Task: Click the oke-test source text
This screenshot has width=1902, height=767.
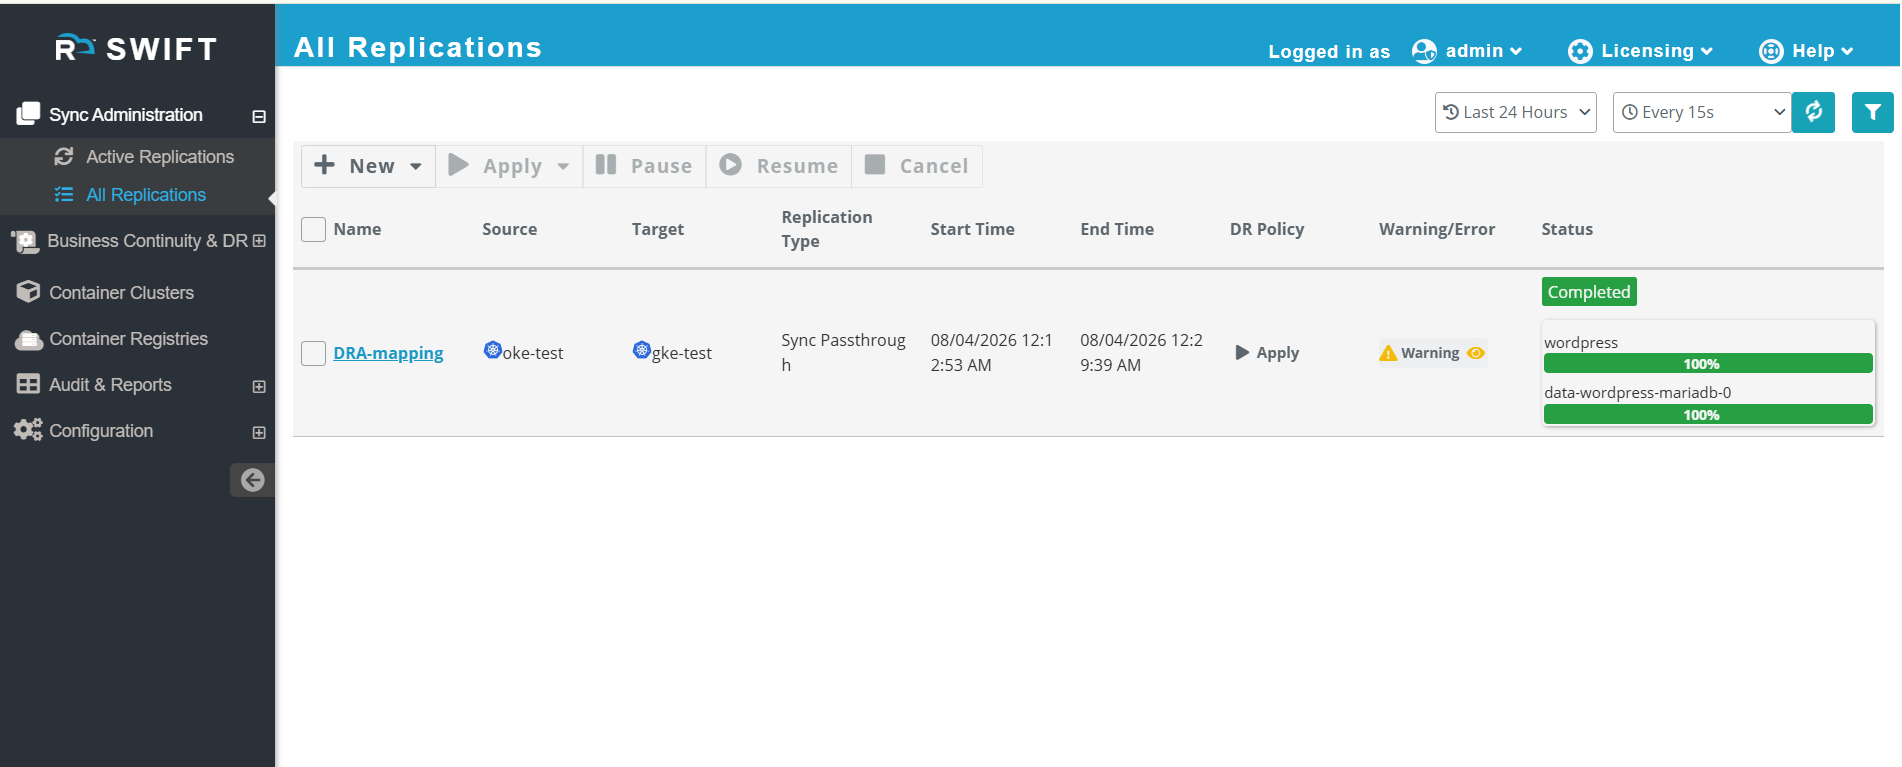Action: tap(533, 353)
